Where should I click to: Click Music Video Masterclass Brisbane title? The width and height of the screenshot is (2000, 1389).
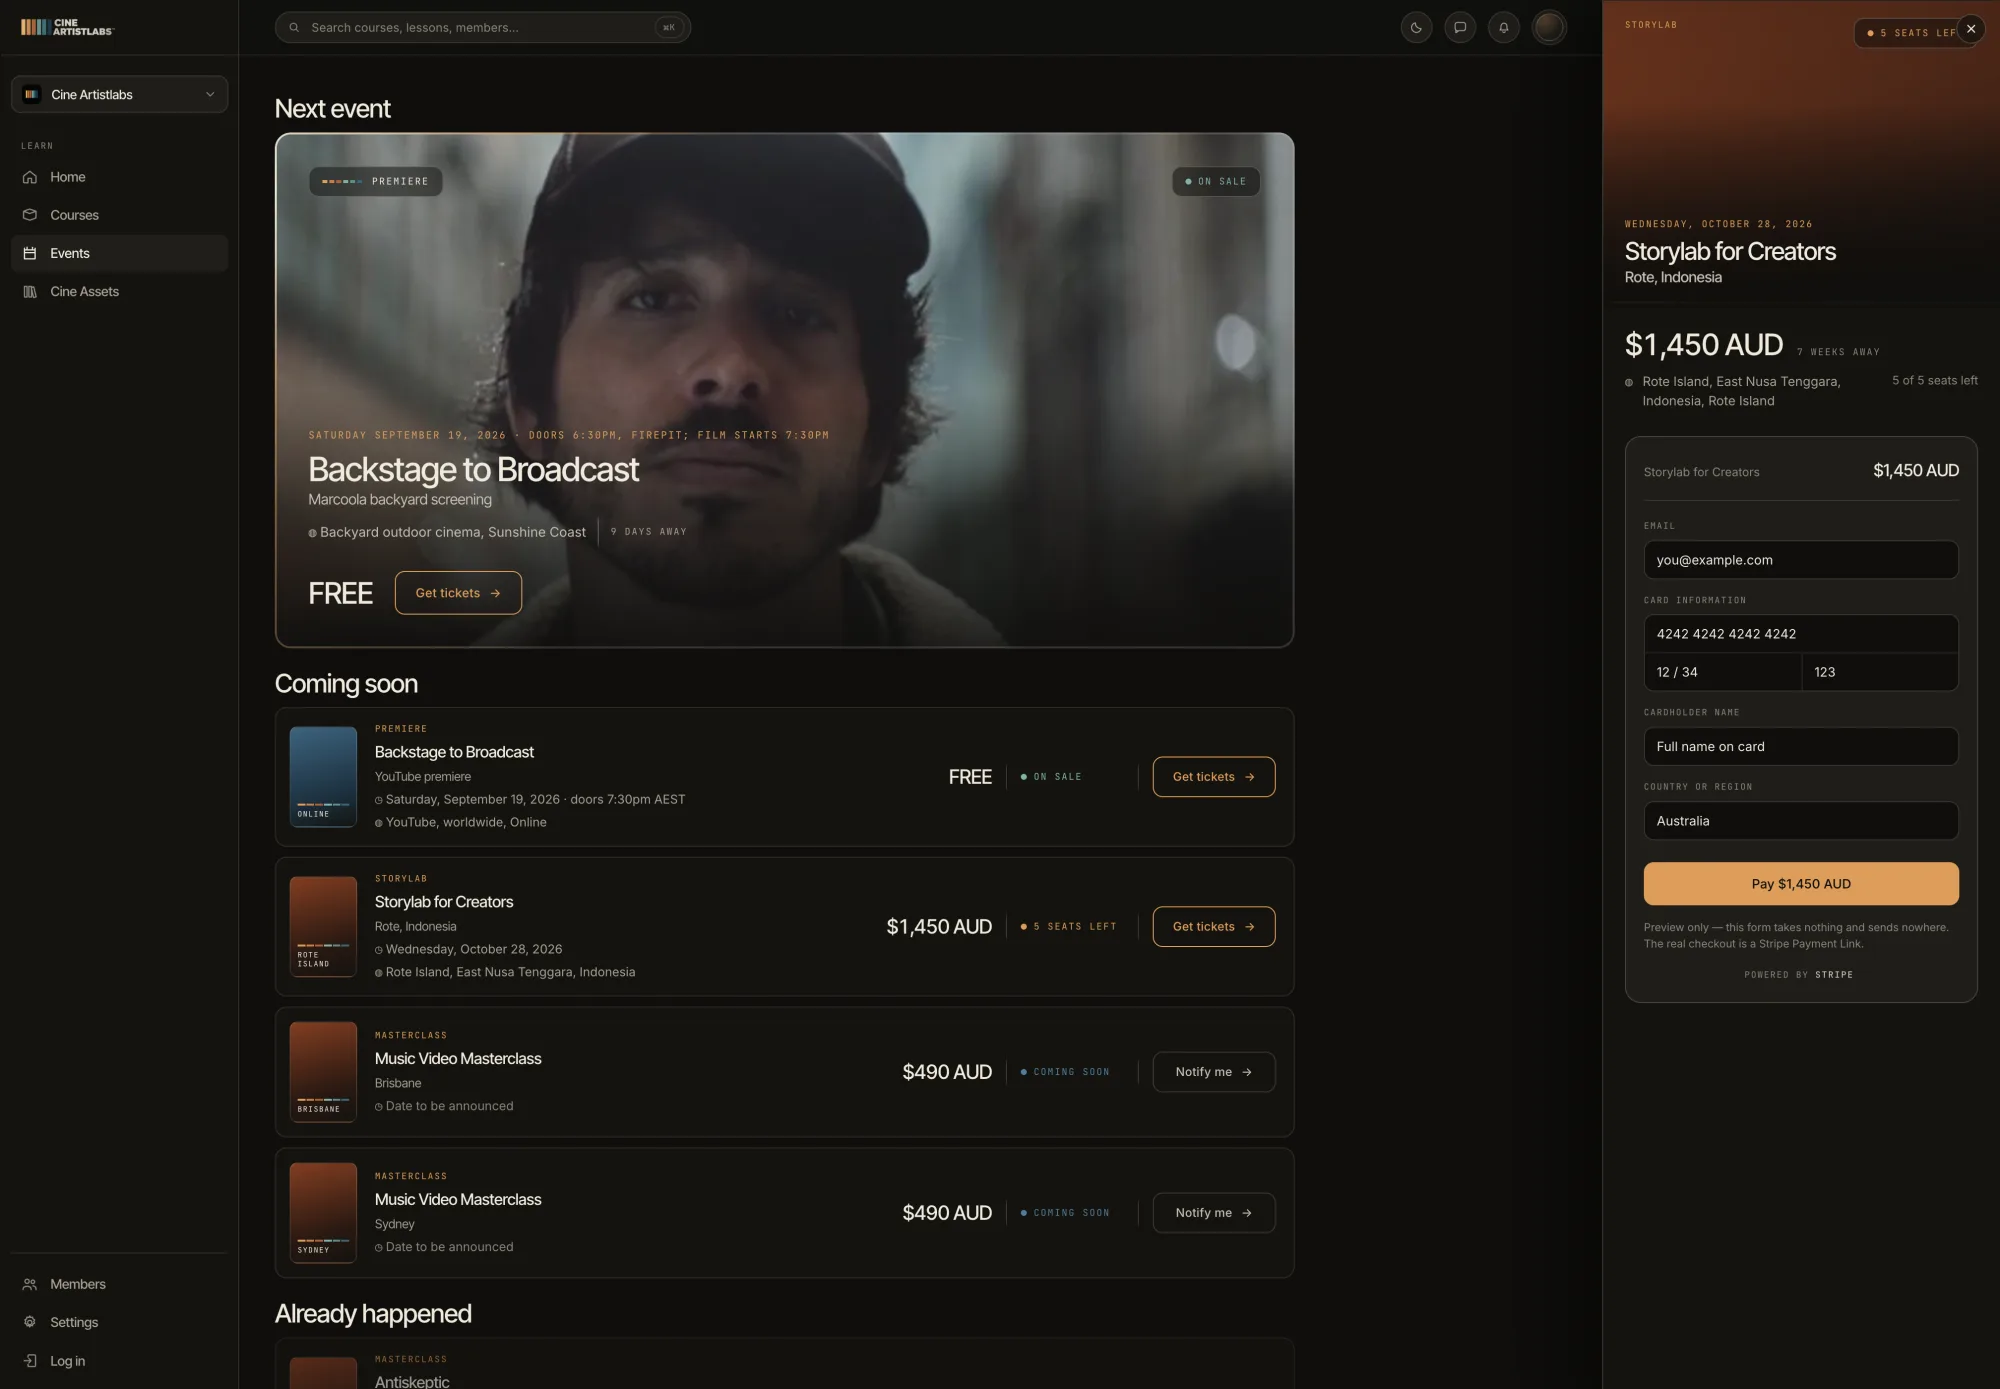(458, 1059)
